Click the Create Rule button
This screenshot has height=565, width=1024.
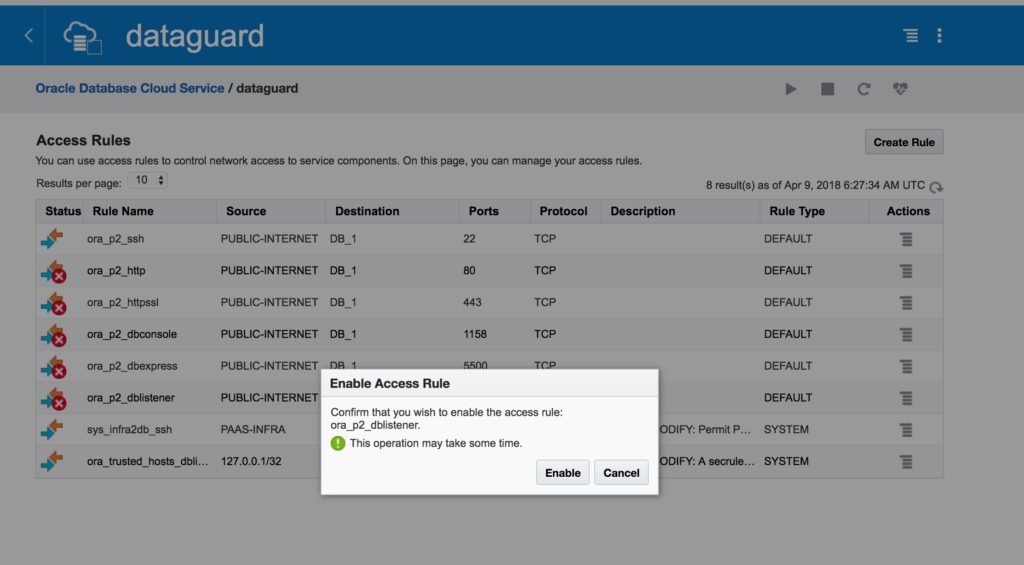click(x=903, y=142)
